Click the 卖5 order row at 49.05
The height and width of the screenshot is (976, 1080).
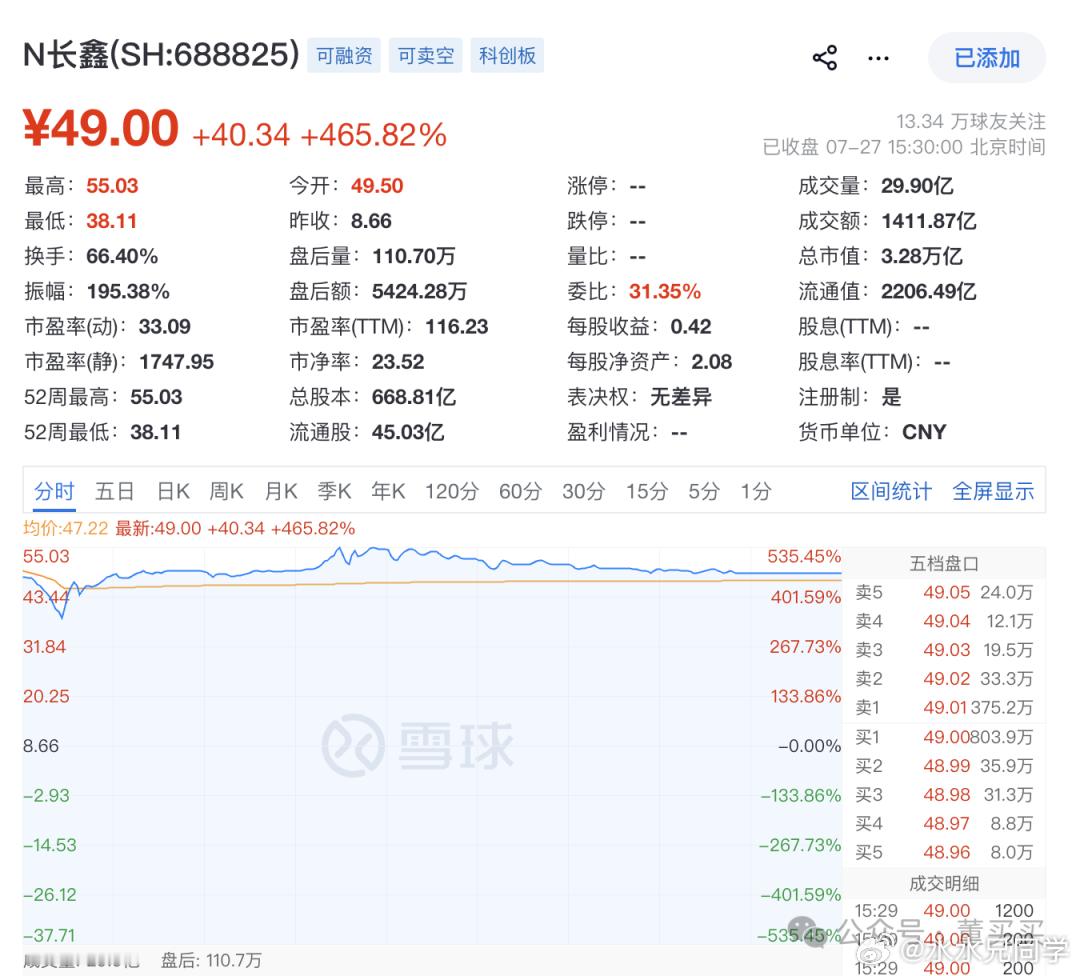tap(944, 592)
